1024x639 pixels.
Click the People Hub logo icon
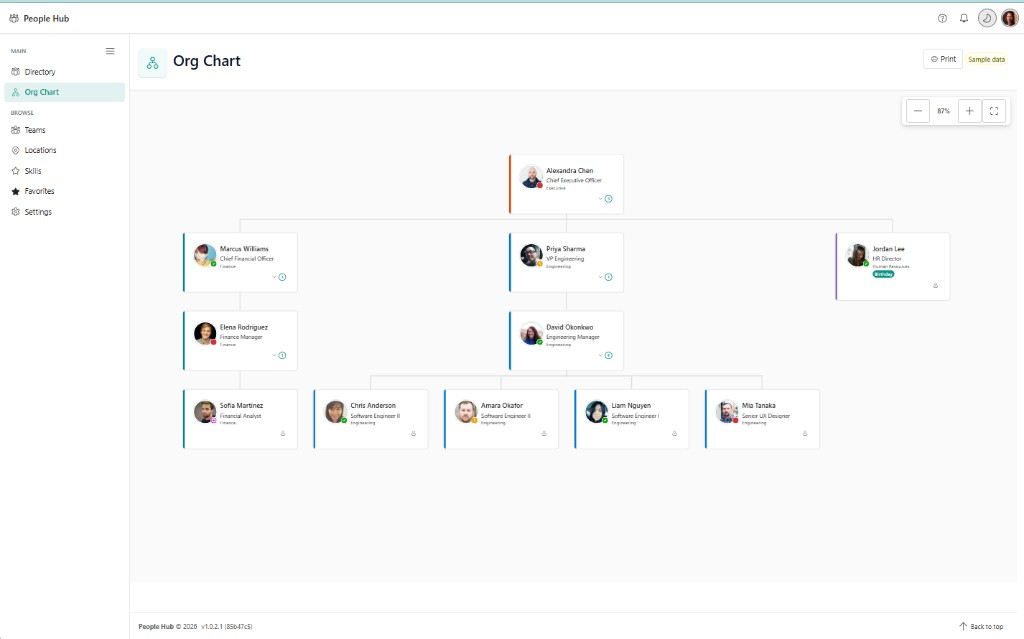coord(14,18)
